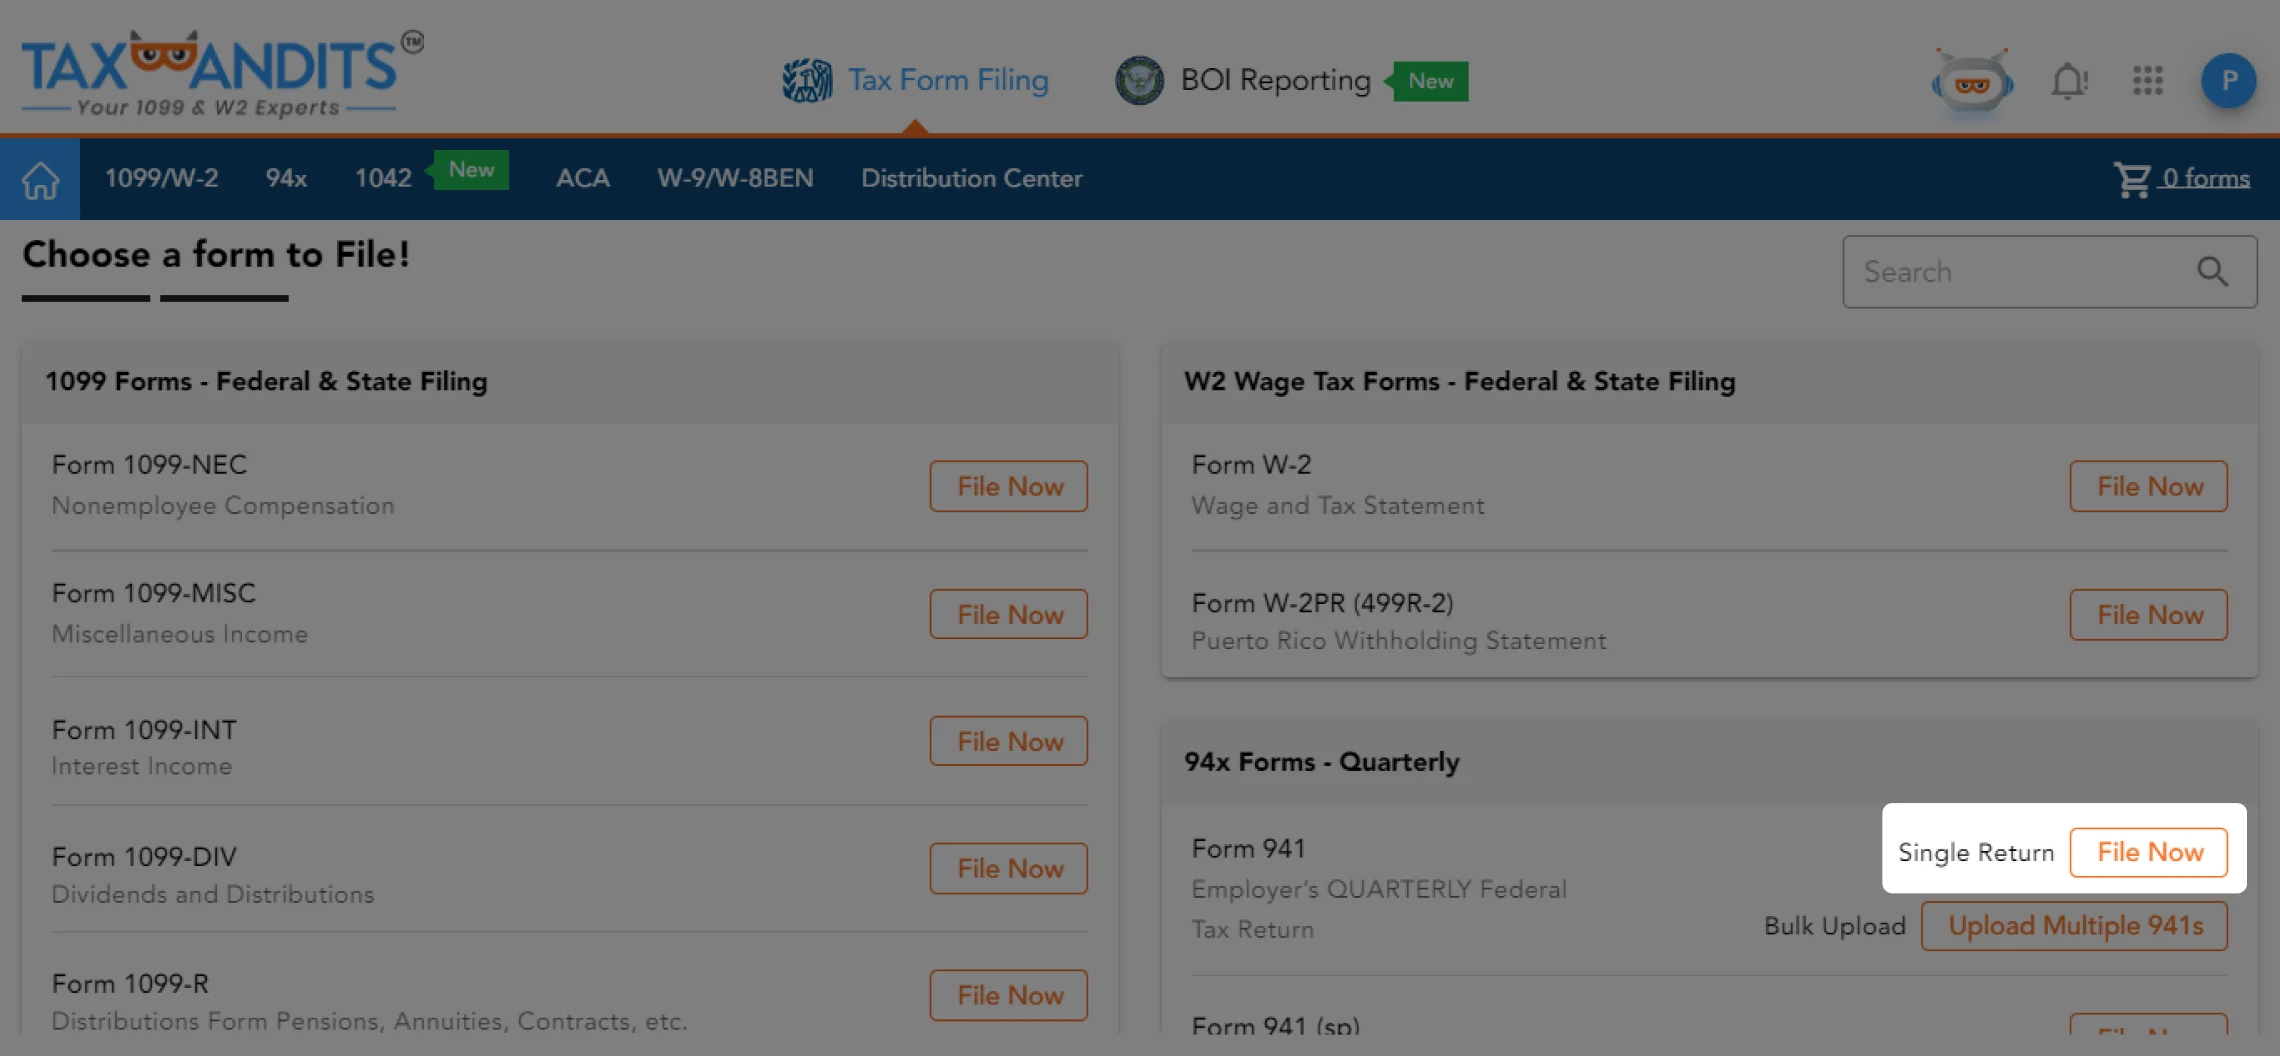The width and height of the screenshot is (2280, 1056).
Task: Open the 94x section
Action: 286,178
